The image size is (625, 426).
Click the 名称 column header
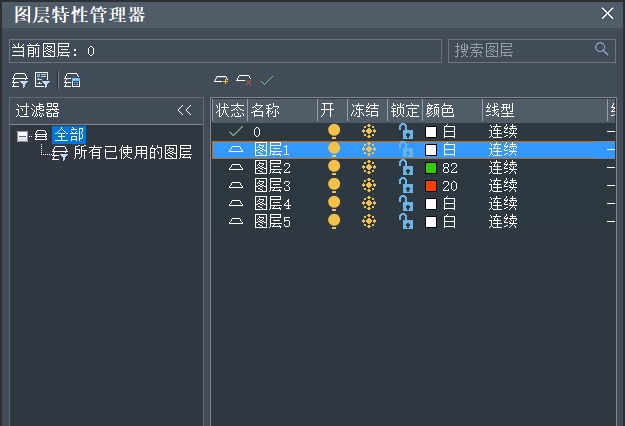pyautogui.click(x=265, y=110)
